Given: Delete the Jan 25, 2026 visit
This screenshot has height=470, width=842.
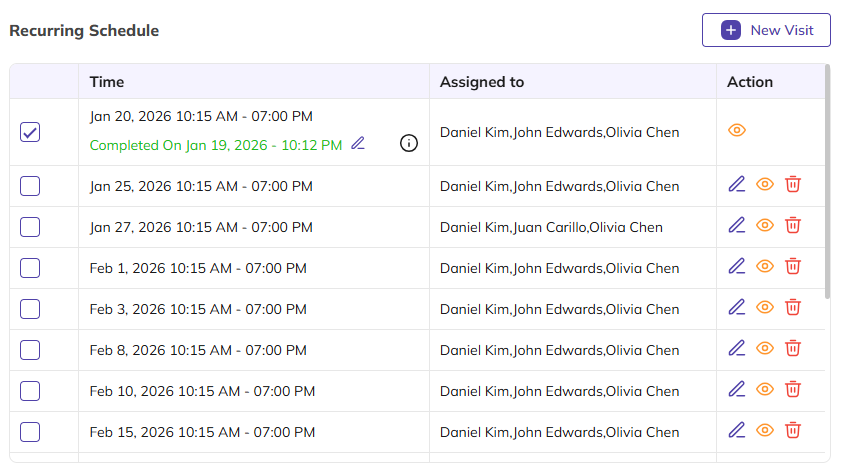Looking at the screenshot, I should (x=793, y=184).
